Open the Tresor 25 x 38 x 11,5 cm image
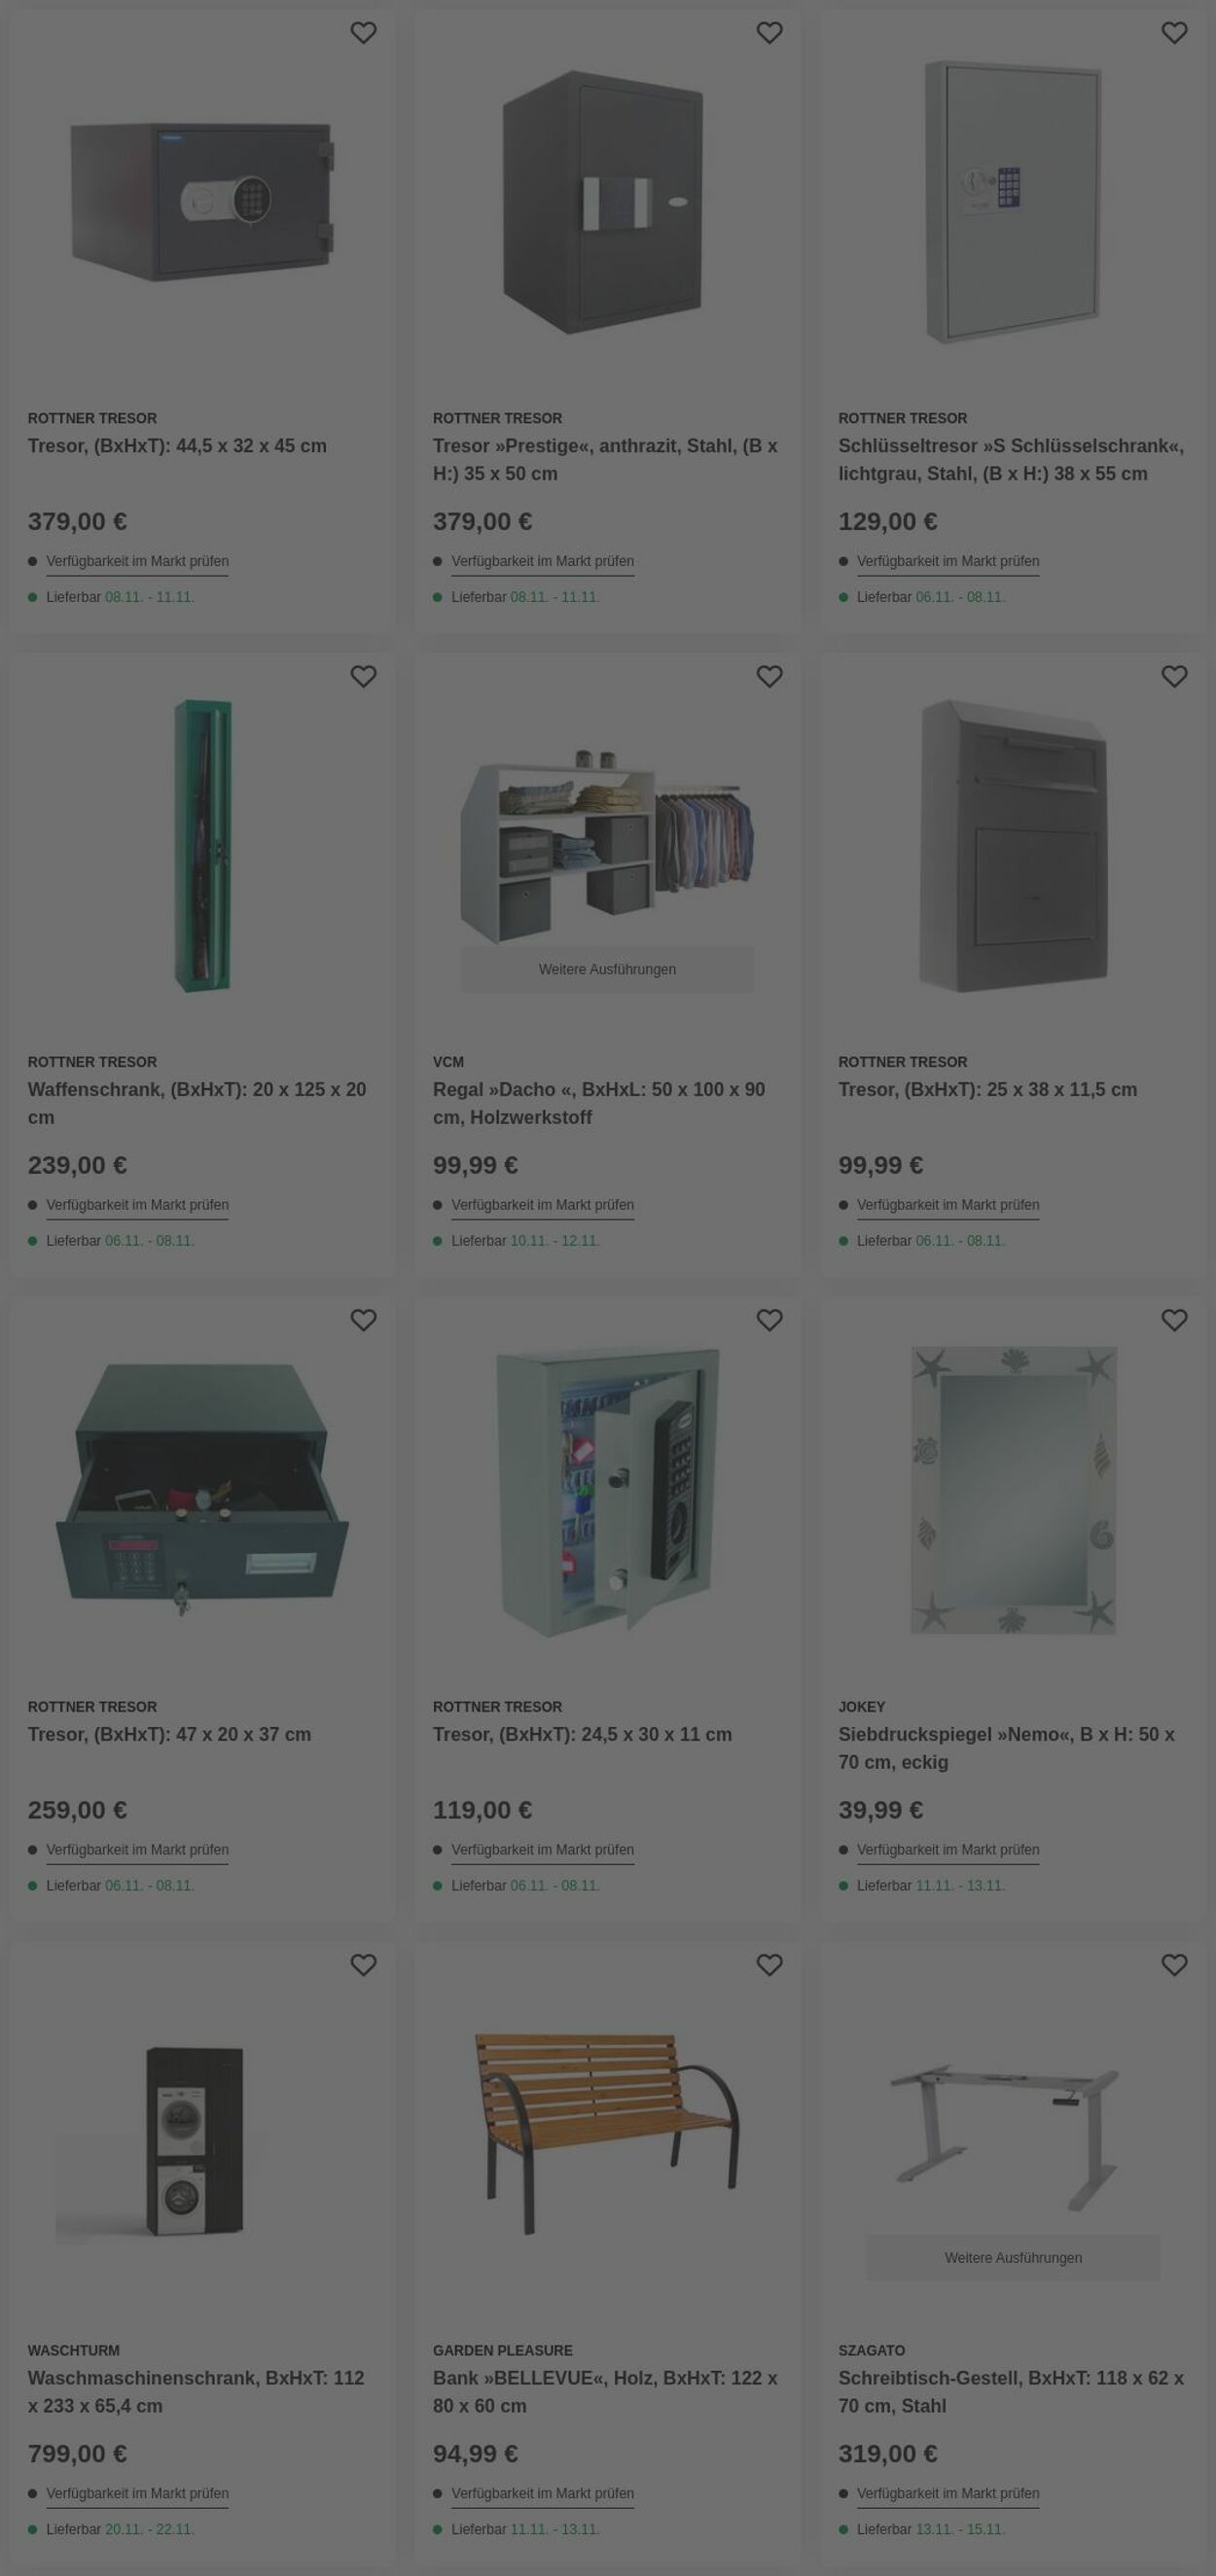The image size is (1216, 2576). (1013, 846)
